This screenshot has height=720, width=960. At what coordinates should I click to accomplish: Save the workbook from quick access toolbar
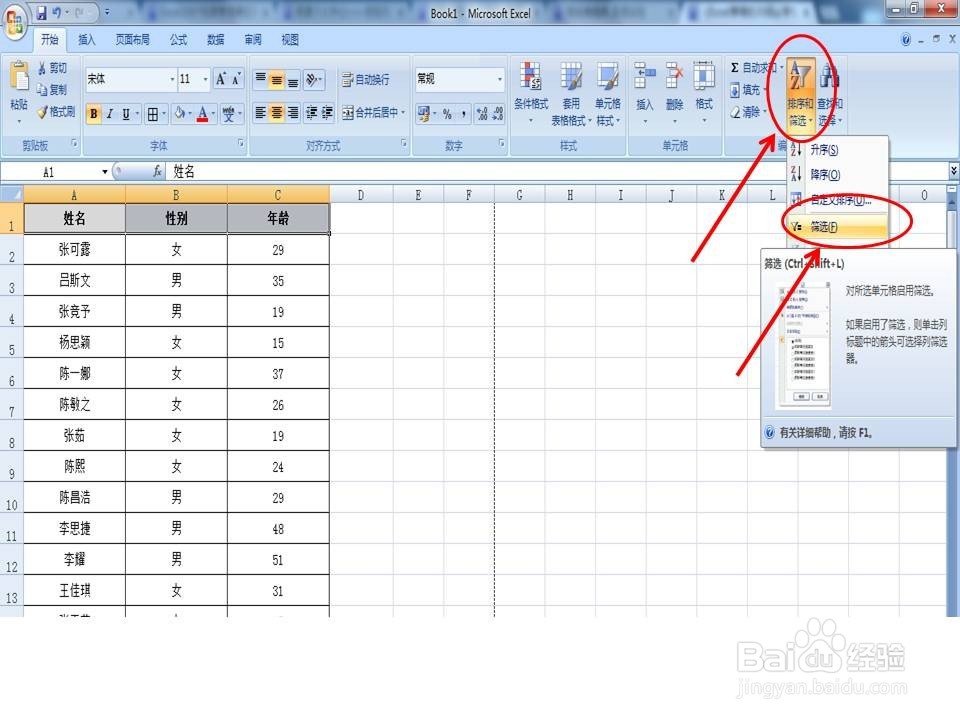(x=42, y=12)
